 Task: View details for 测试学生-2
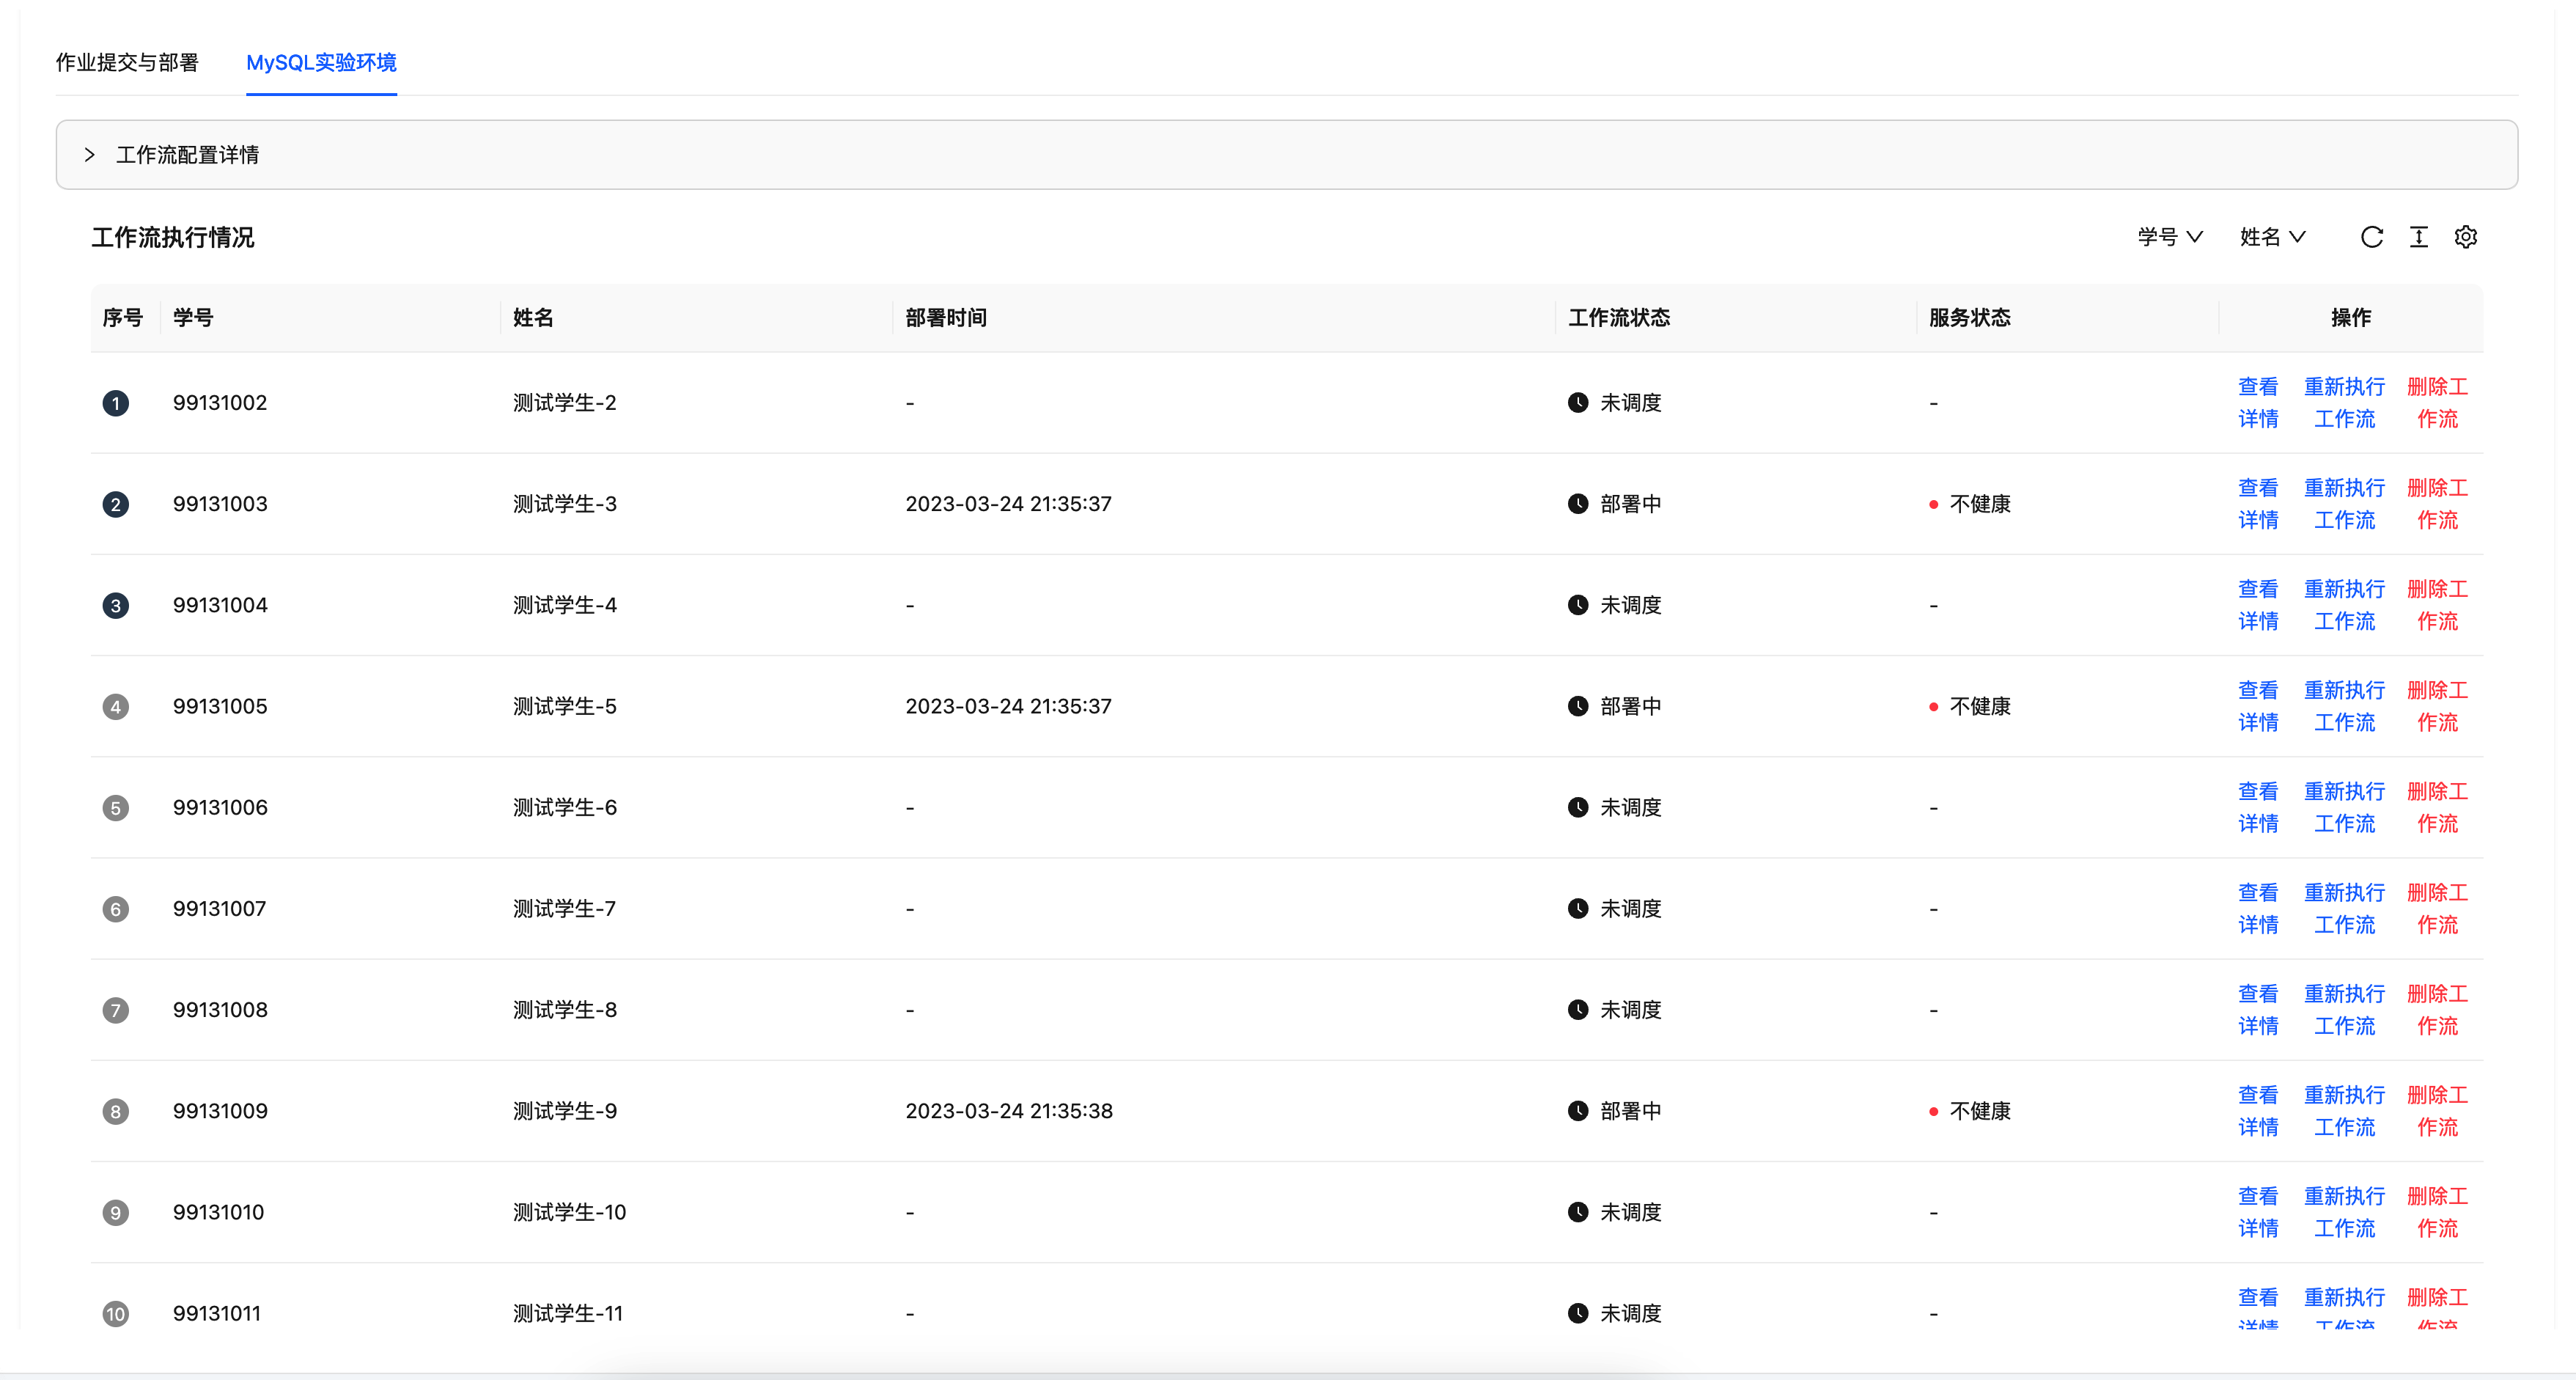[2257, 403]
